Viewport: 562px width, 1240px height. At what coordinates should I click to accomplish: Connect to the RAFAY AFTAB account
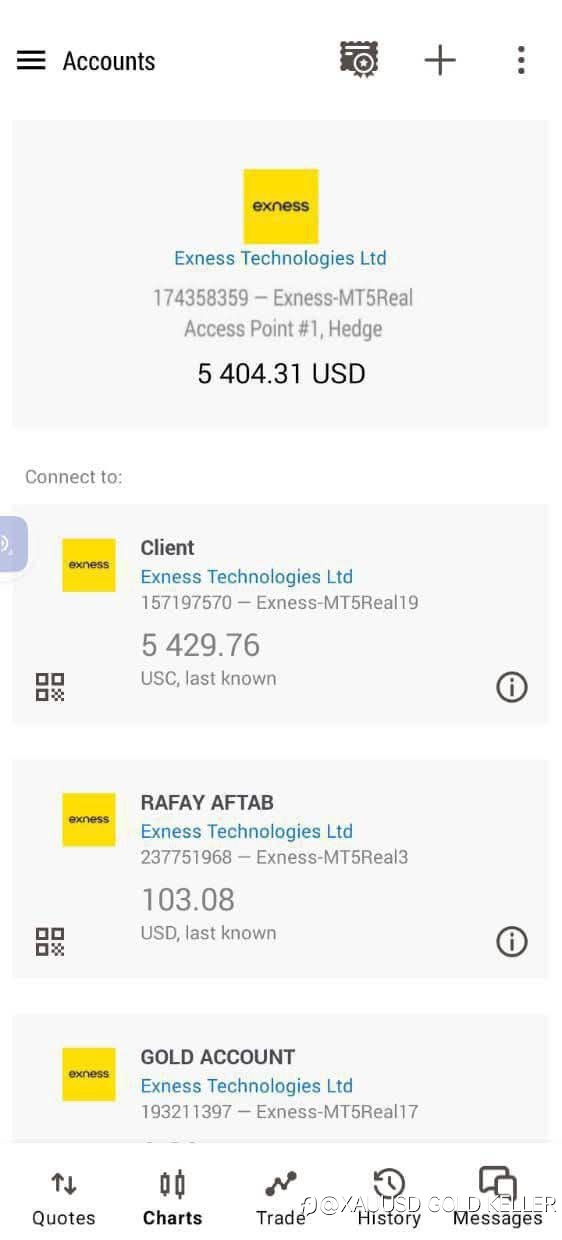click(280, 869)
